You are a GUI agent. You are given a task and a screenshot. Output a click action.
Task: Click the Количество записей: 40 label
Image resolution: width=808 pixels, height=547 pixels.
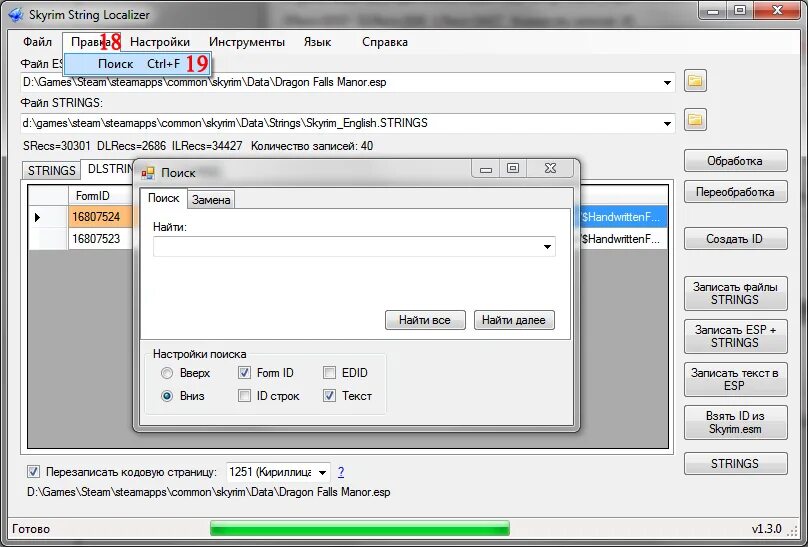(x=312, y=146)
